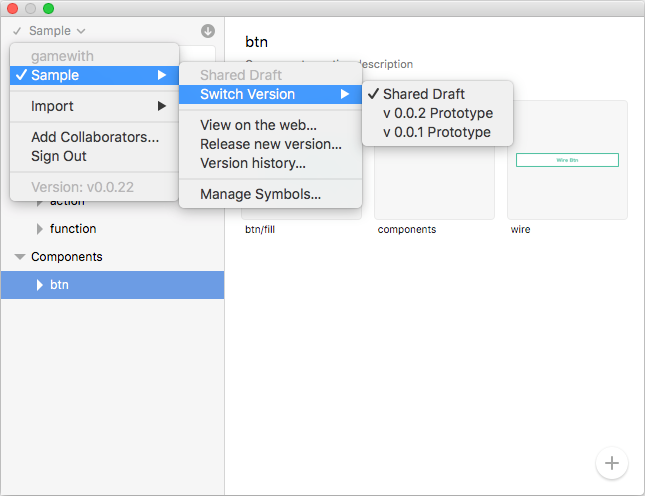Switch to v 0.0.2 Prototype version

tap(437, 113)
